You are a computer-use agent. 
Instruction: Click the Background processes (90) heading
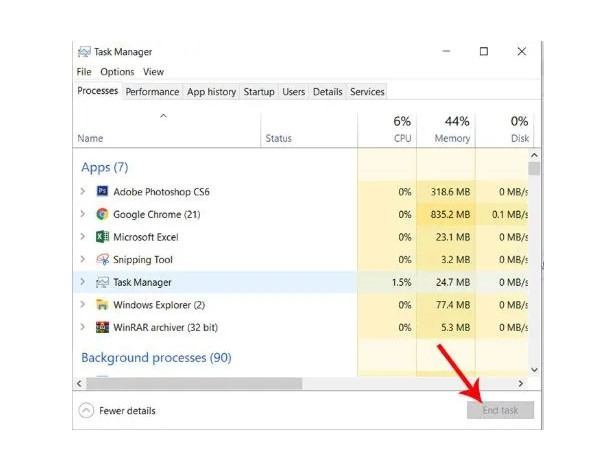pos(156,358)
